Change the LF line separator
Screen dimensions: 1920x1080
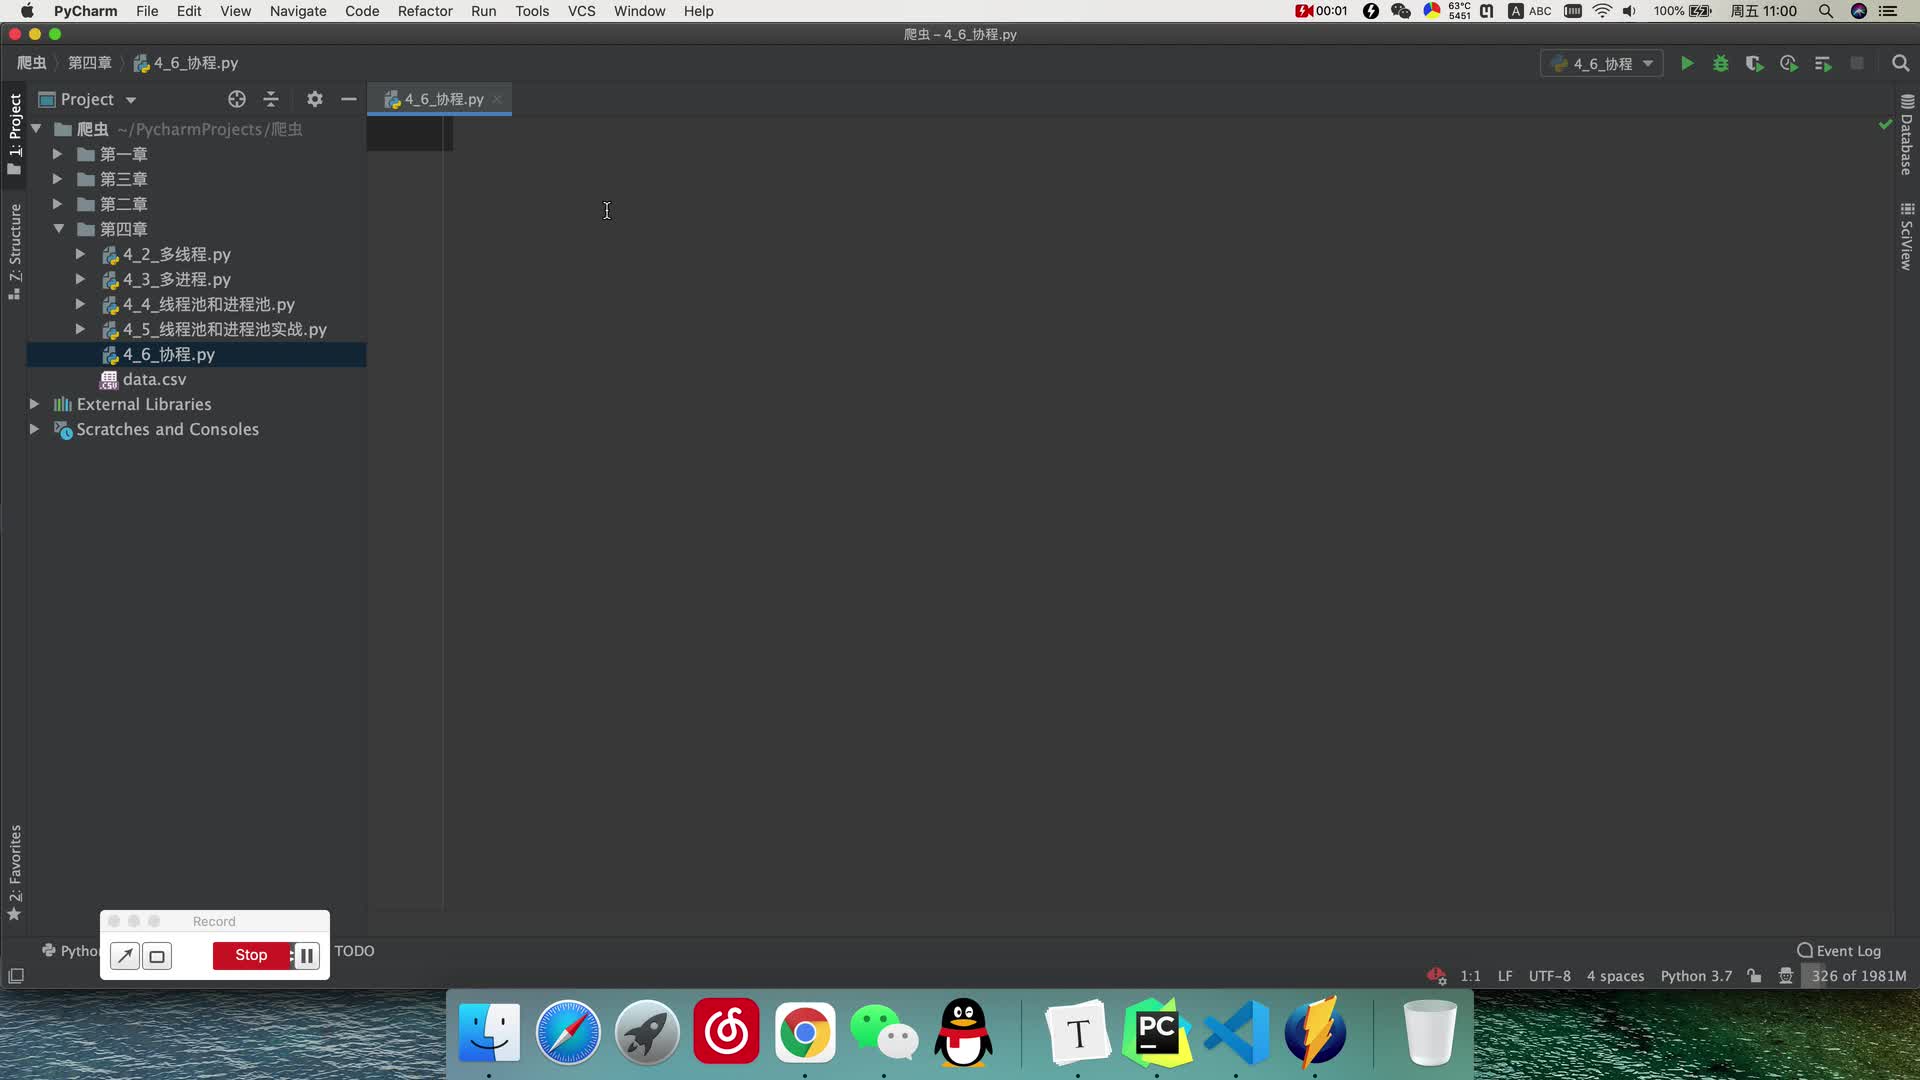pyautogui.click(x=1505, y=976)
